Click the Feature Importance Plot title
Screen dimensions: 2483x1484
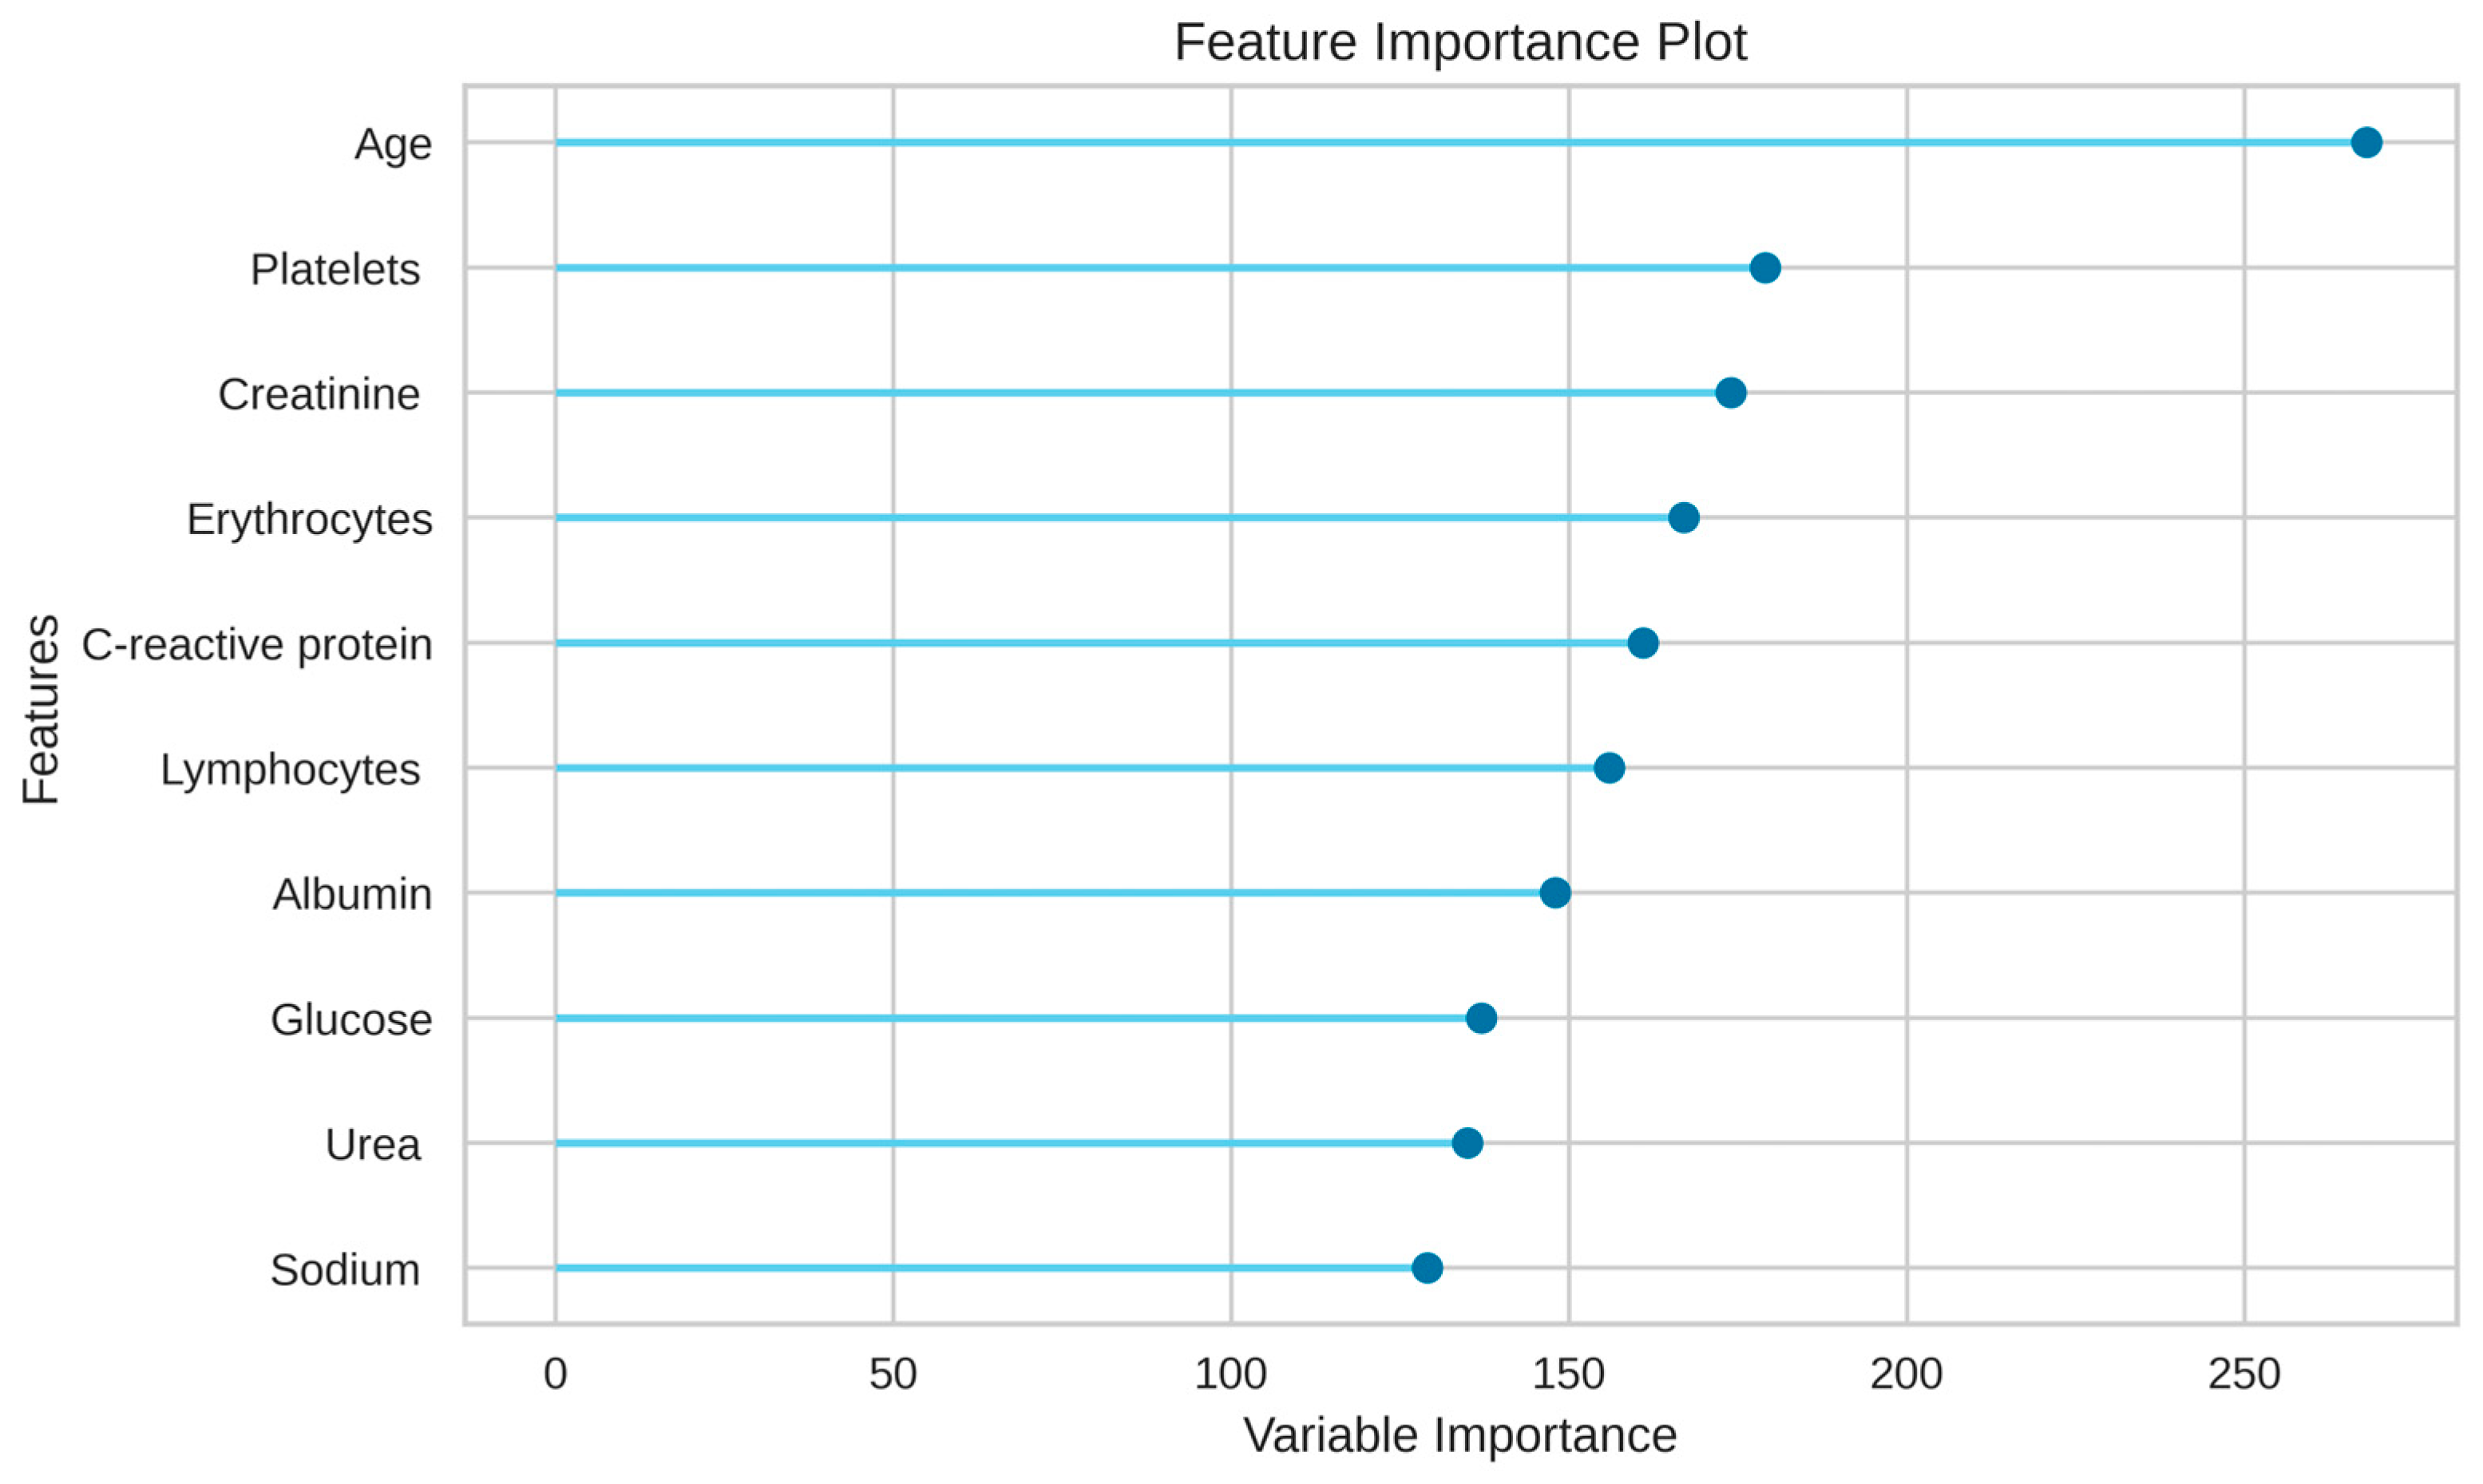pos(1460,43)
